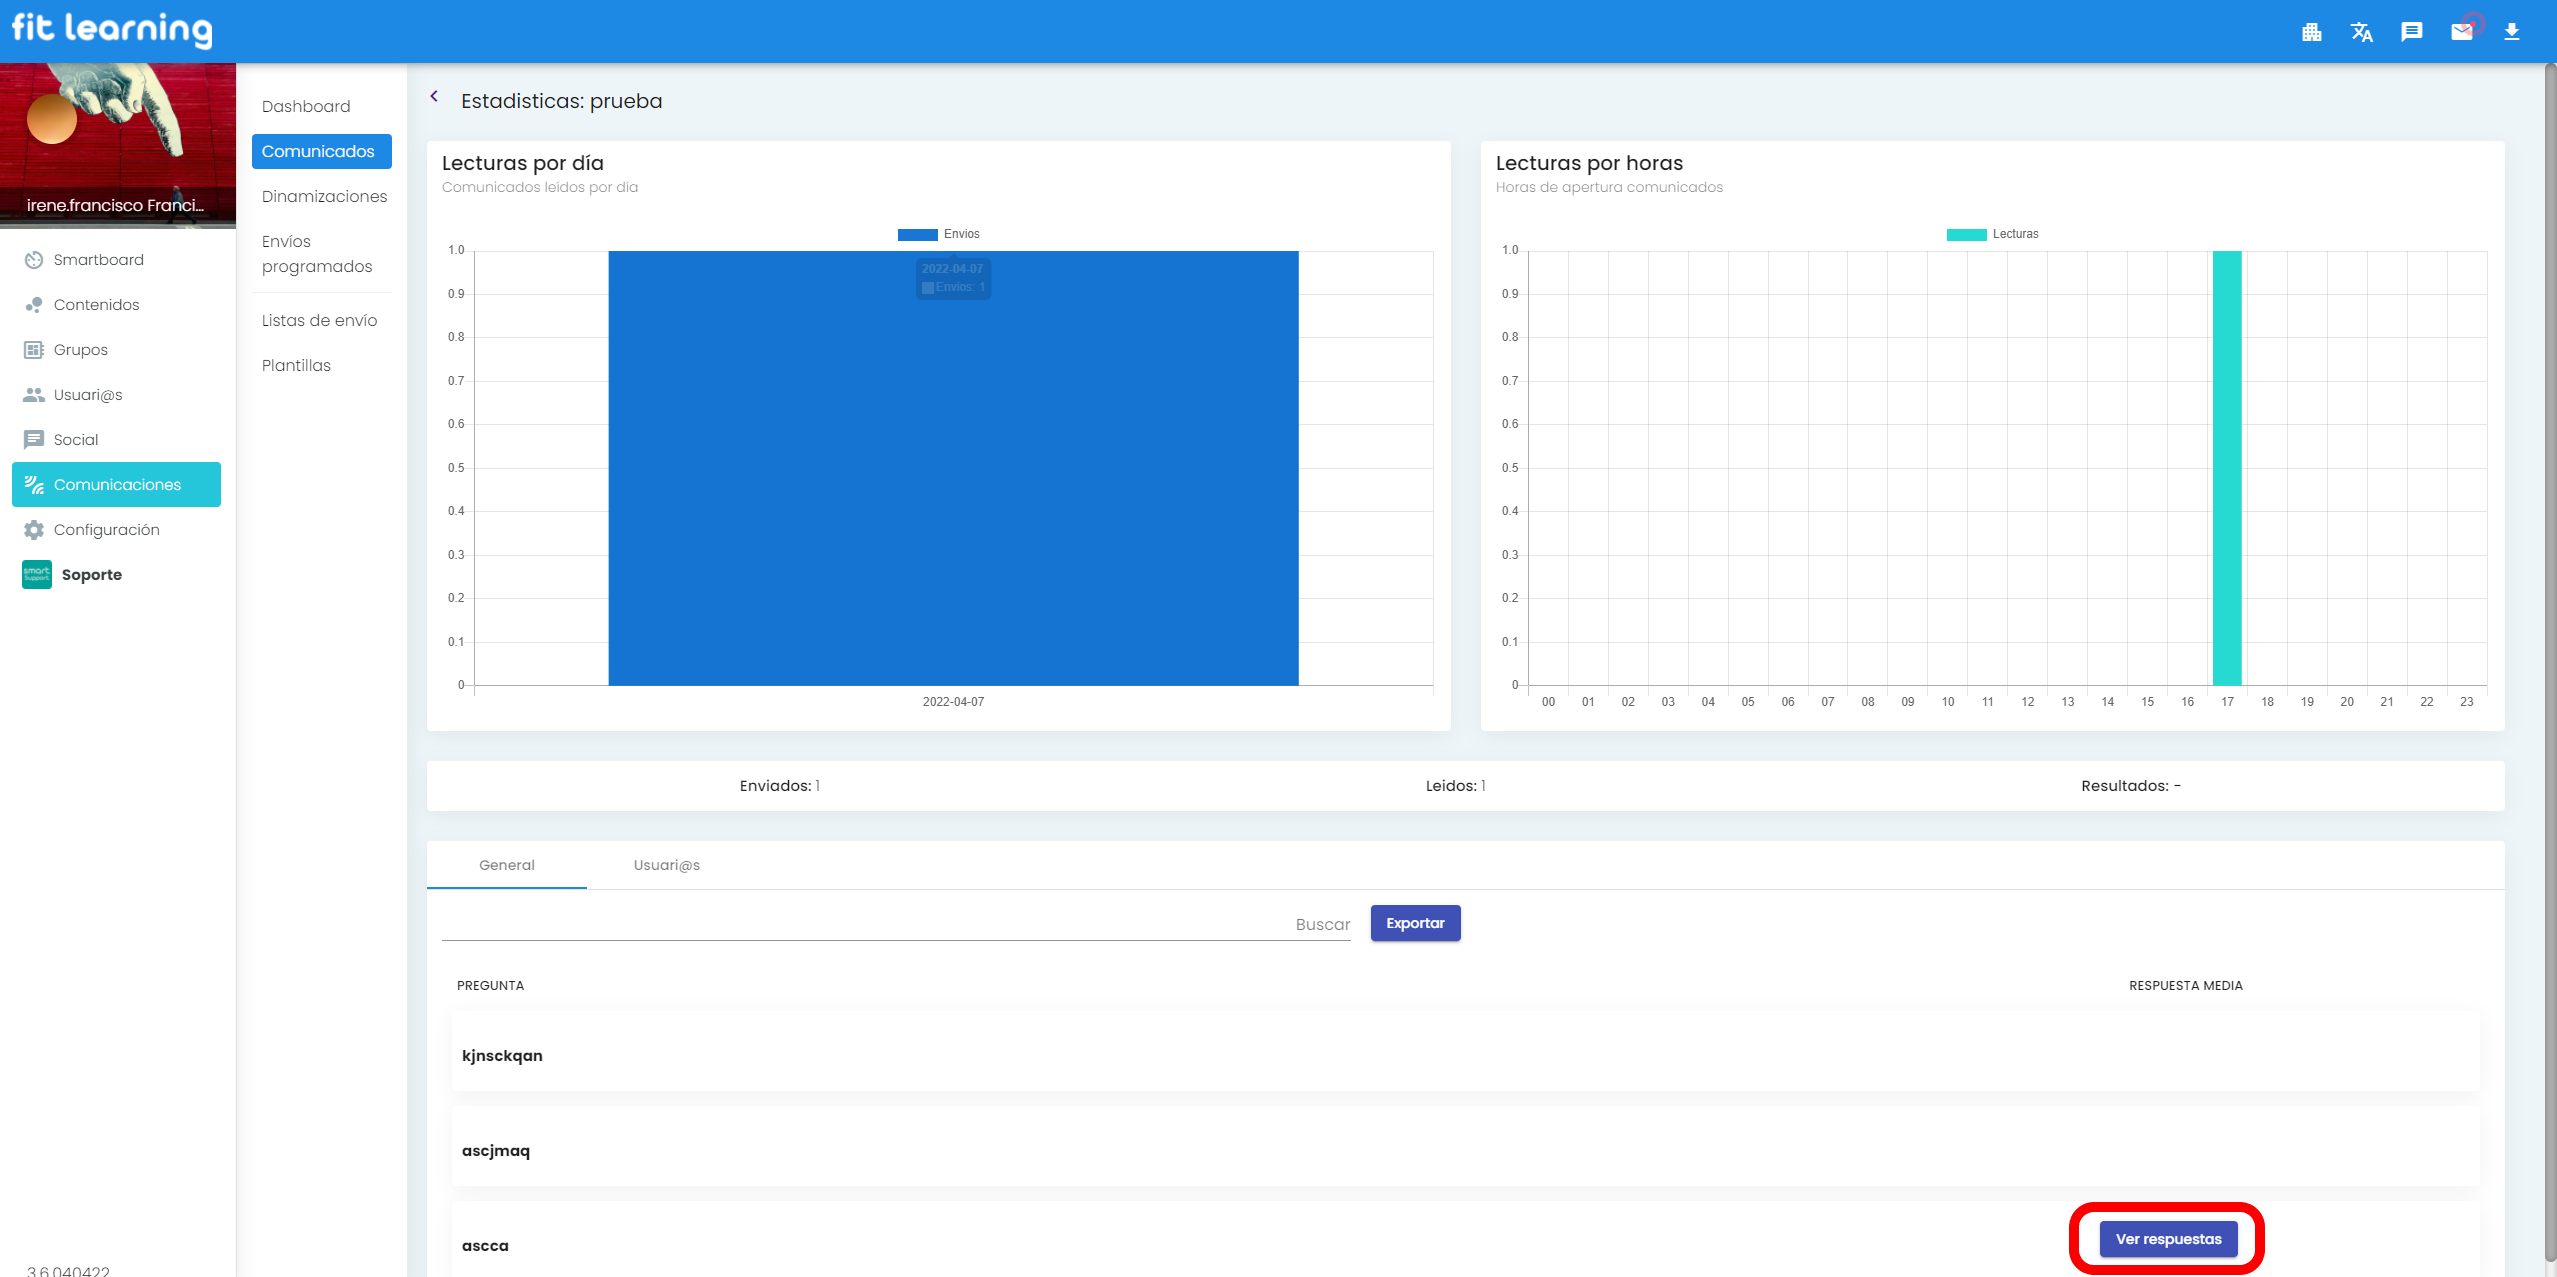This screenshot has width=2557, height=1277.
Task: Click the download icon in top bar
Action: (x=2511, y=32)
